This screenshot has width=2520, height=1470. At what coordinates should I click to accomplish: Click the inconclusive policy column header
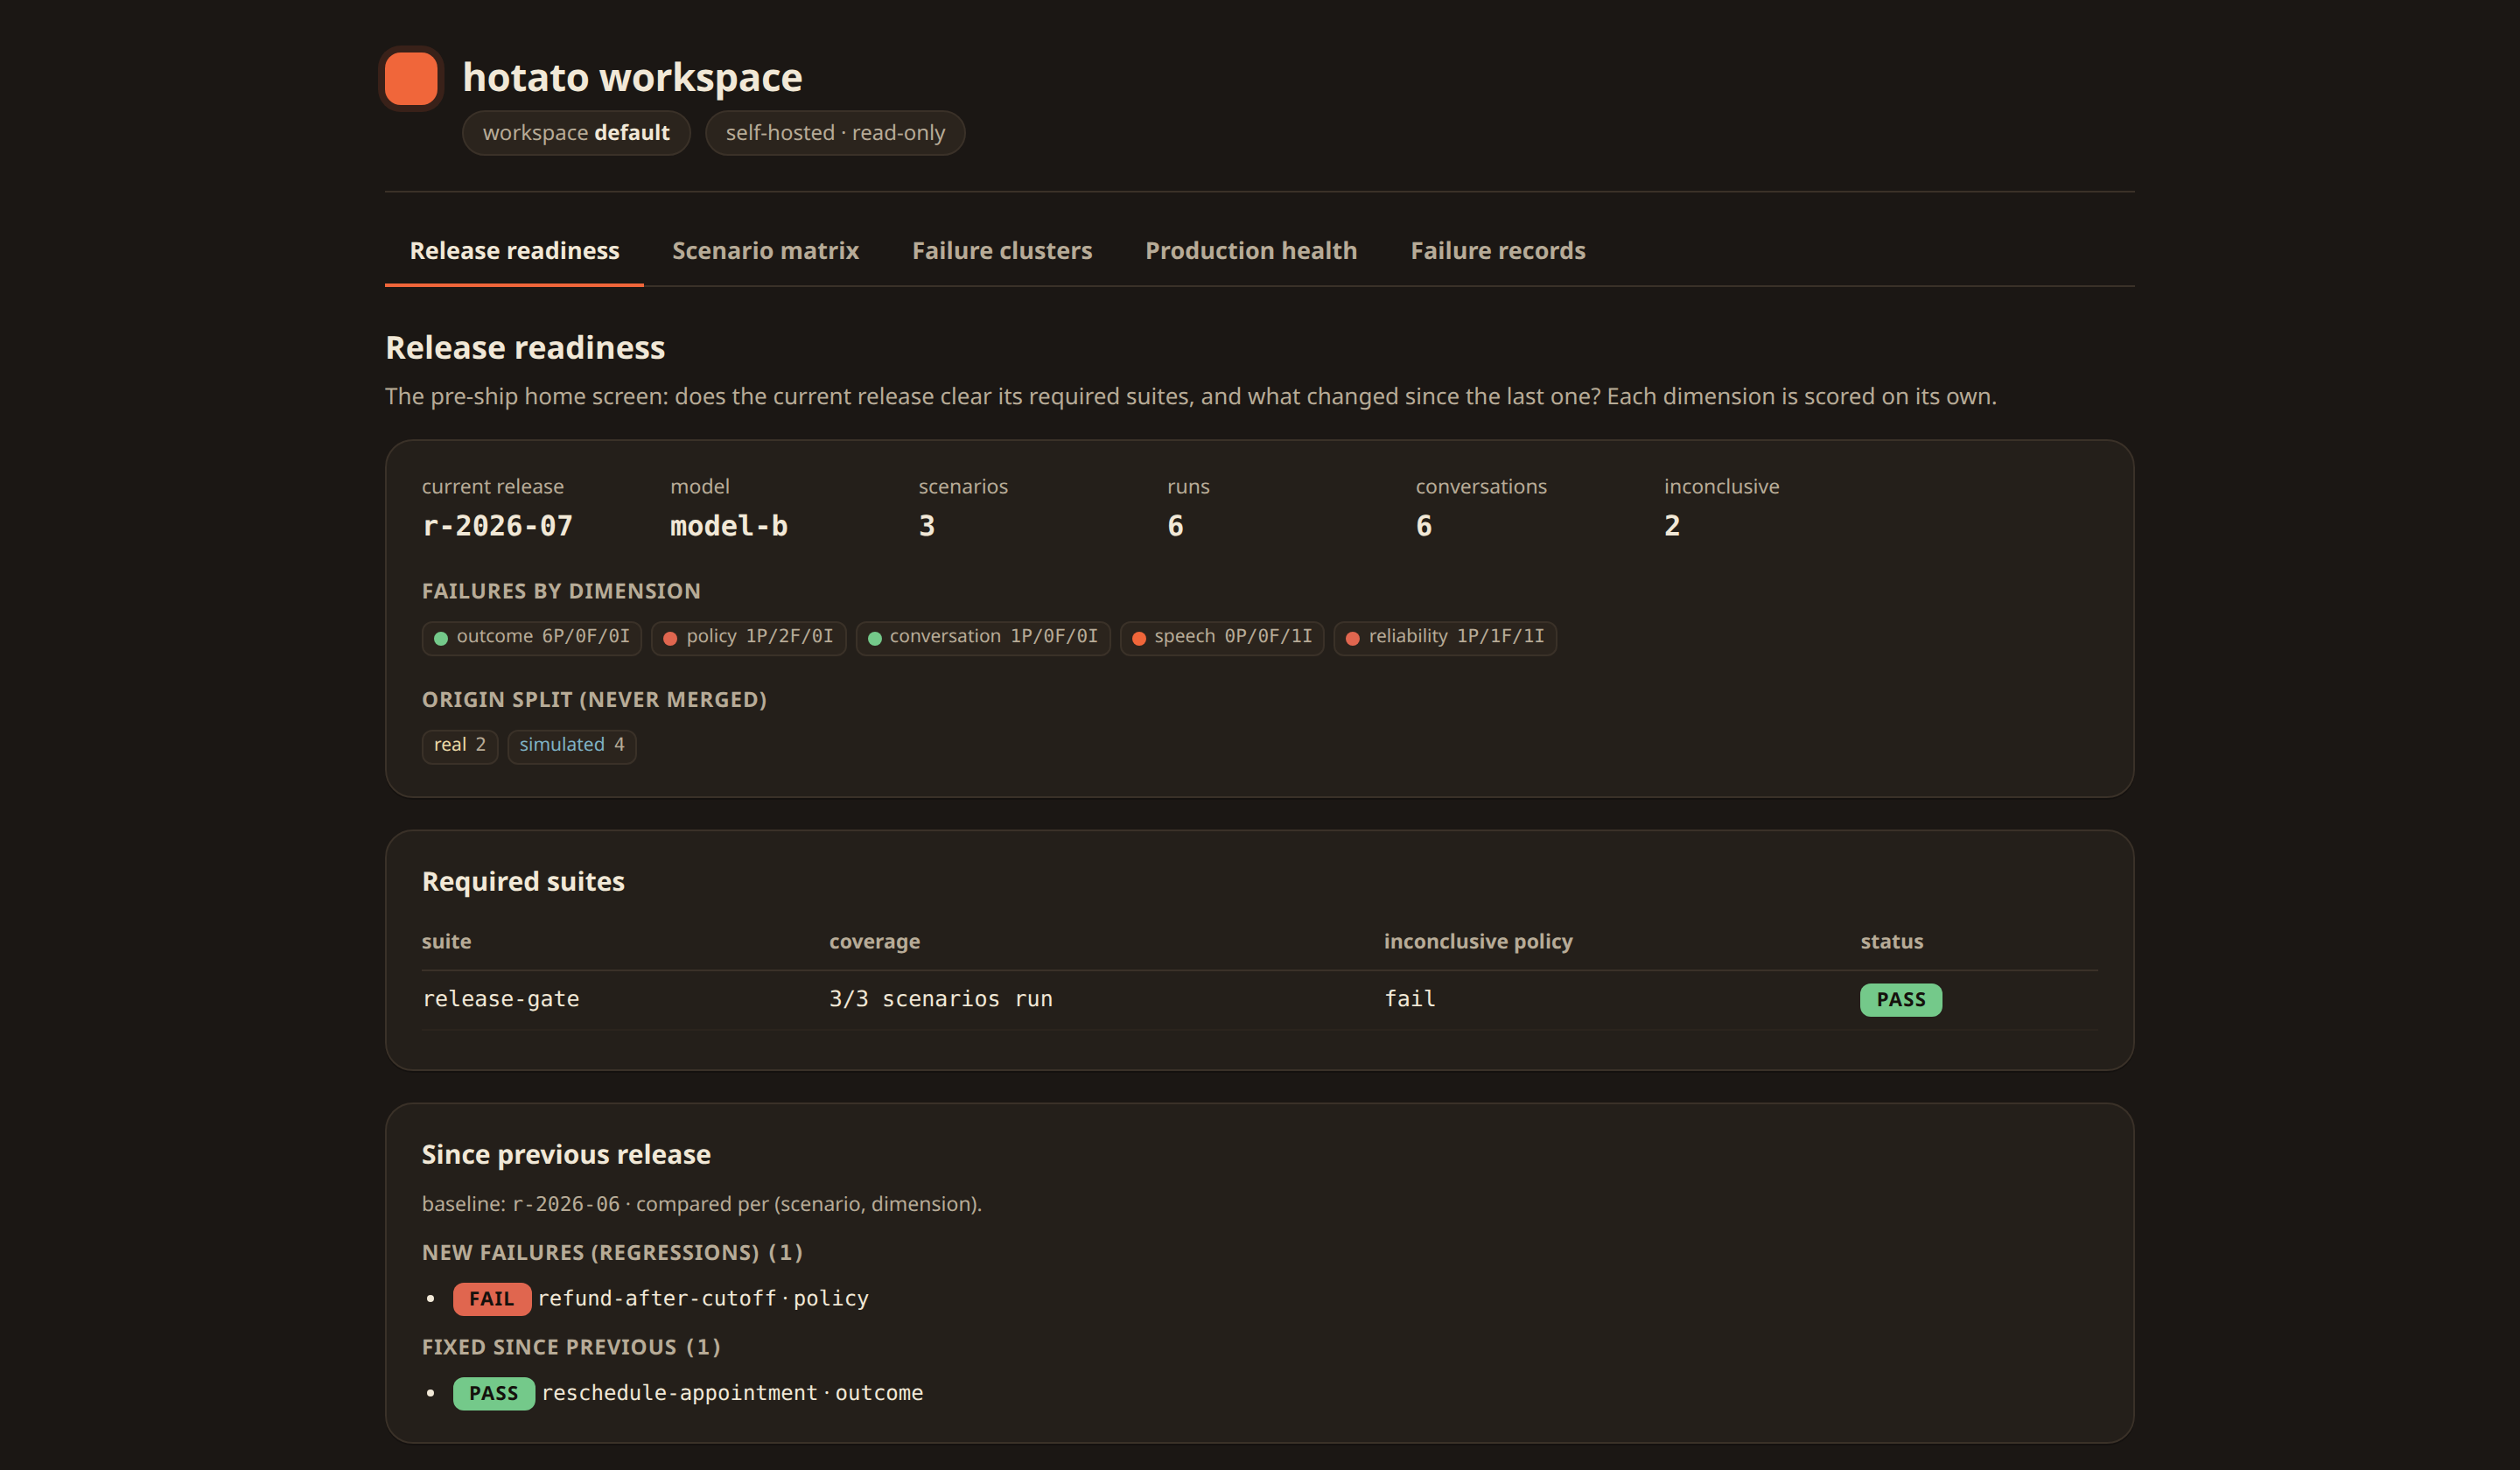click(x=1478, y=942)
